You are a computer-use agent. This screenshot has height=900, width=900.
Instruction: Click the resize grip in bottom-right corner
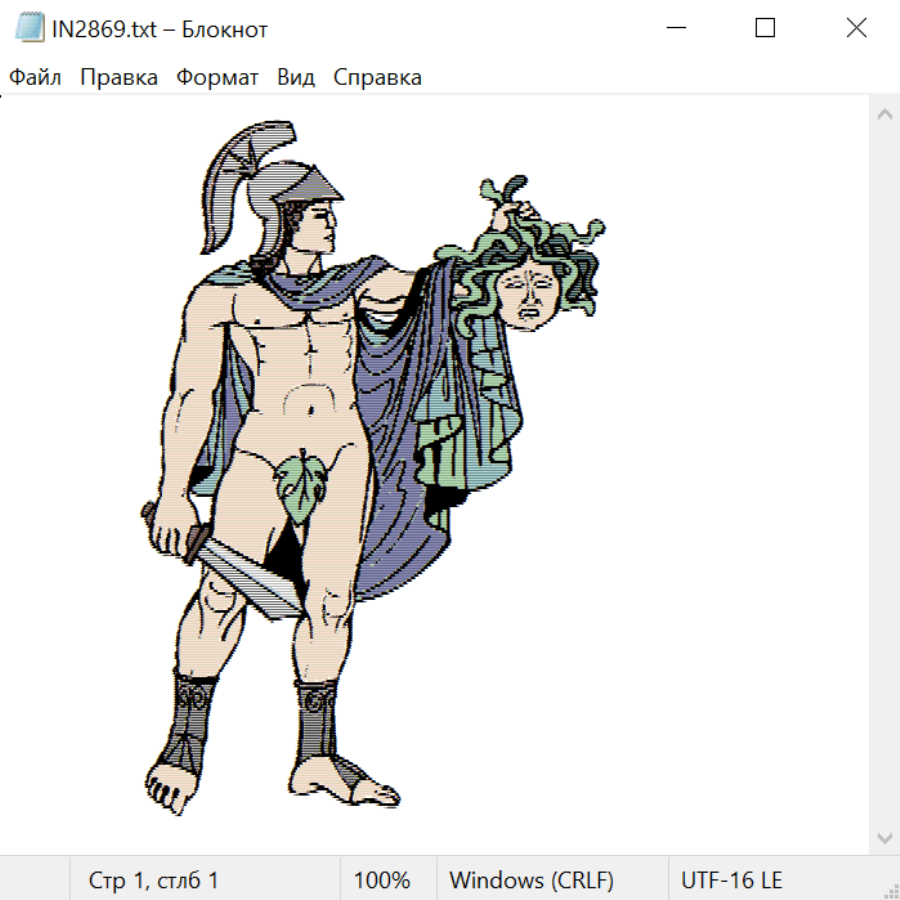click(x=891, y=891)
